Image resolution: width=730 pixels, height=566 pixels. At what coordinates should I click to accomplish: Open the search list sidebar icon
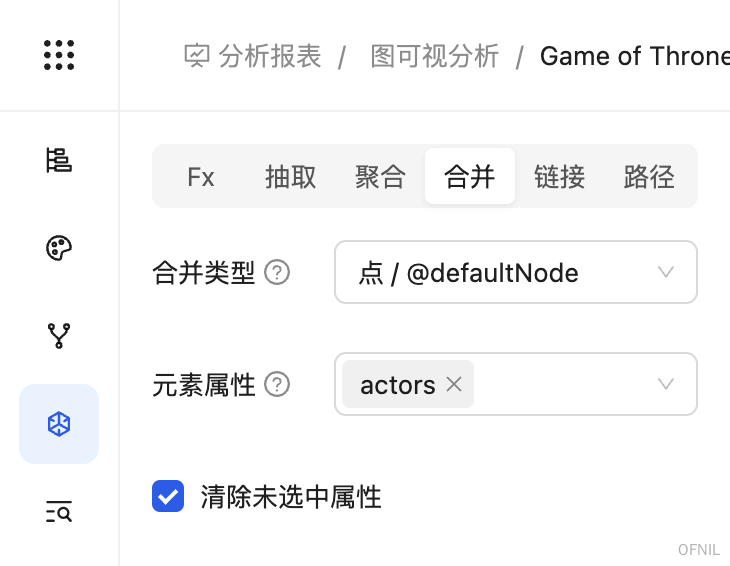pyautogui.click(x=59, y=512)
